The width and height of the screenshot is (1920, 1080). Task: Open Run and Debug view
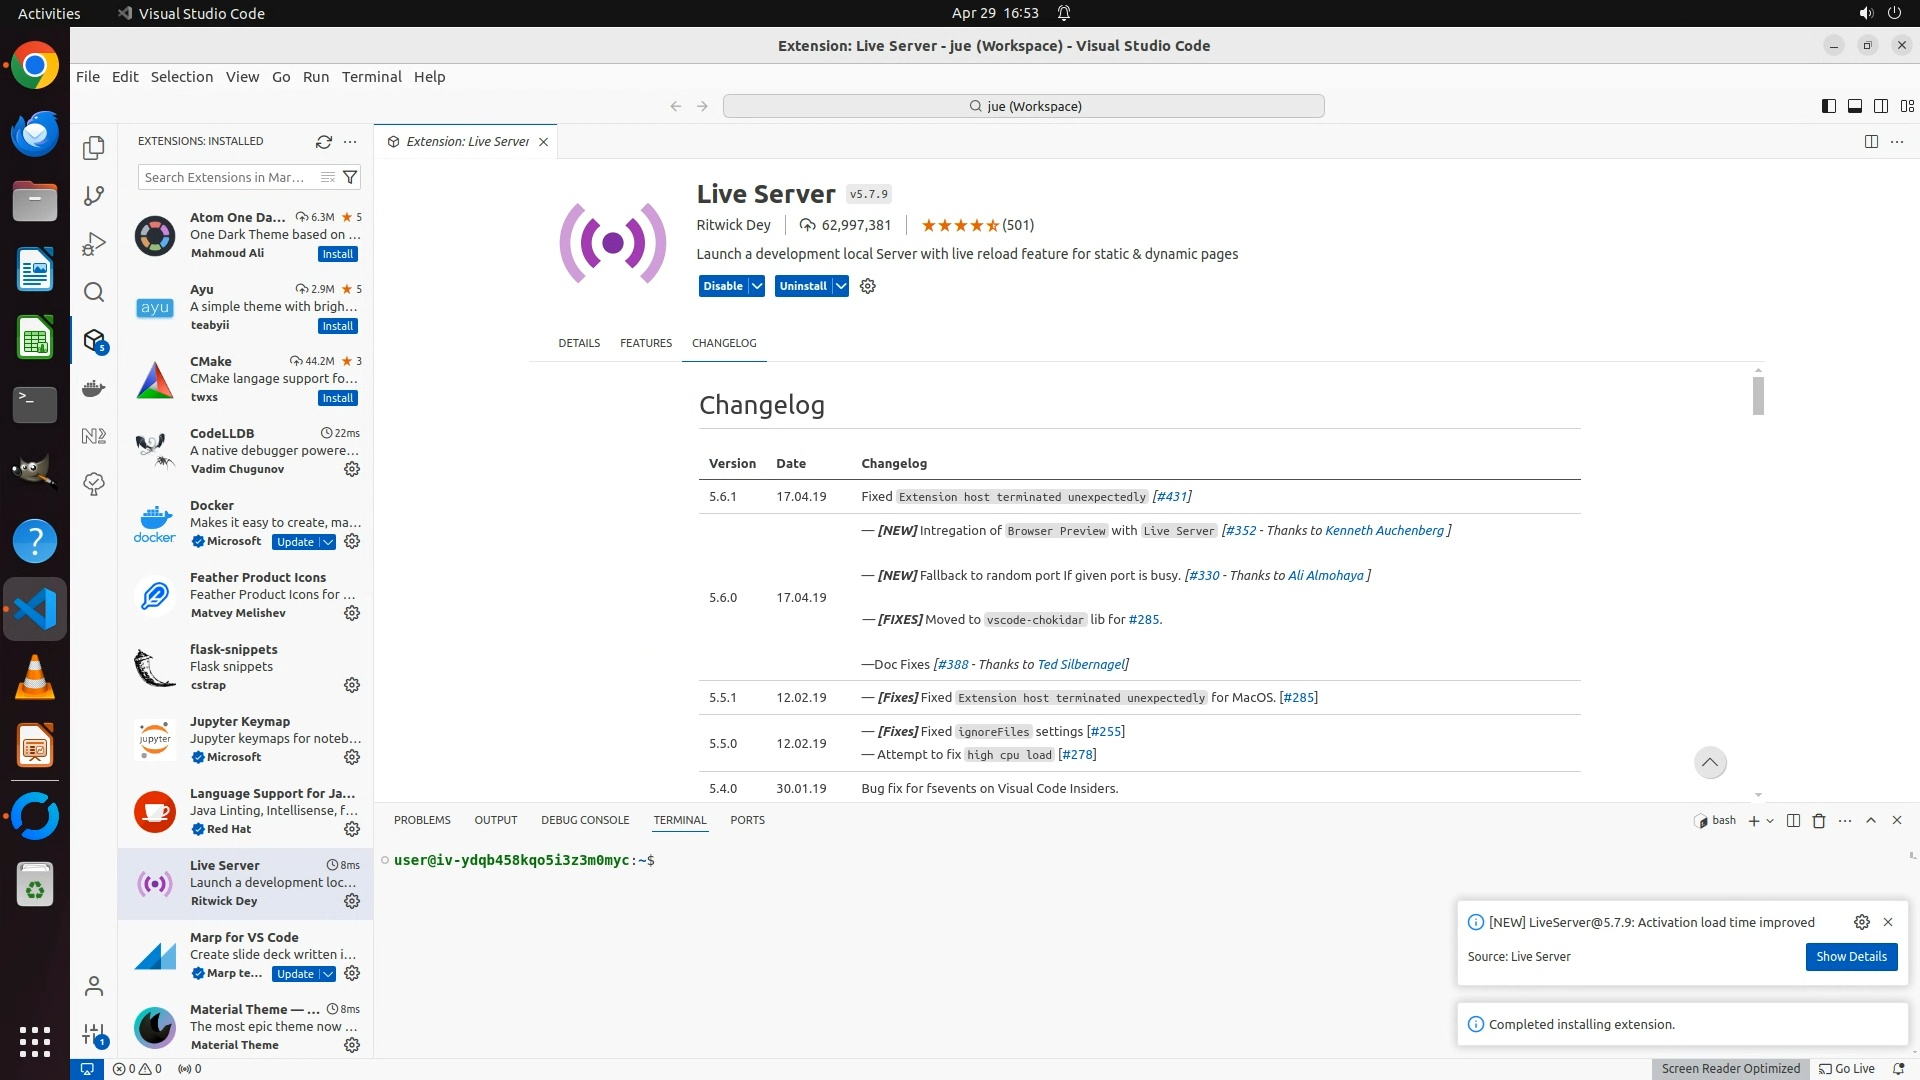click(94, 244)
